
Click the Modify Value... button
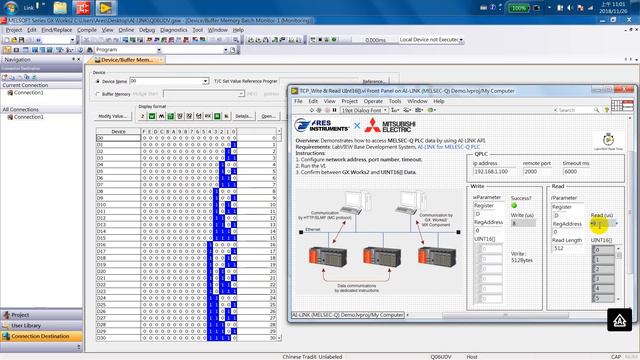(112, 116)
